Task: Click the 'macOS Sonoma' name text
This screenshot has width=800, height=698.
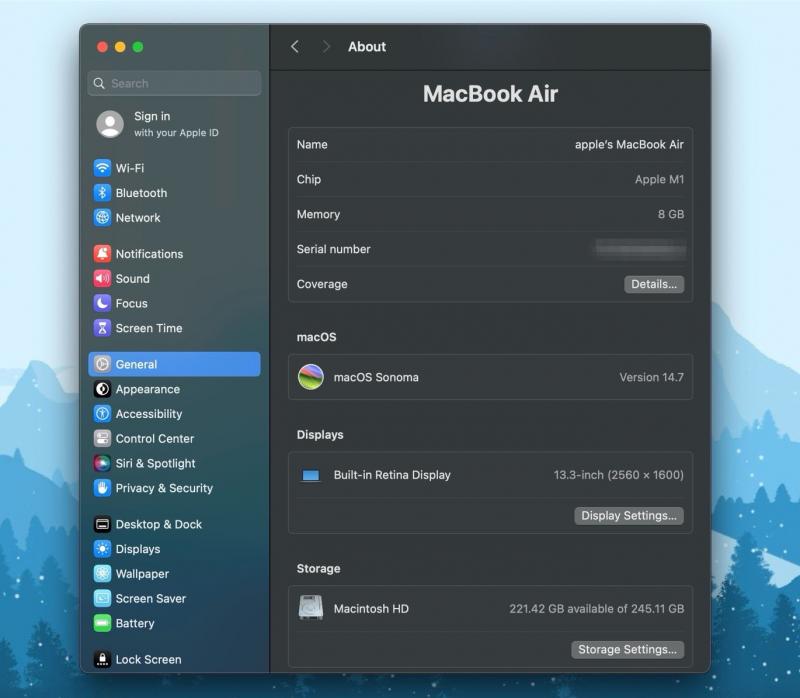Action: (x=376, y=377)
